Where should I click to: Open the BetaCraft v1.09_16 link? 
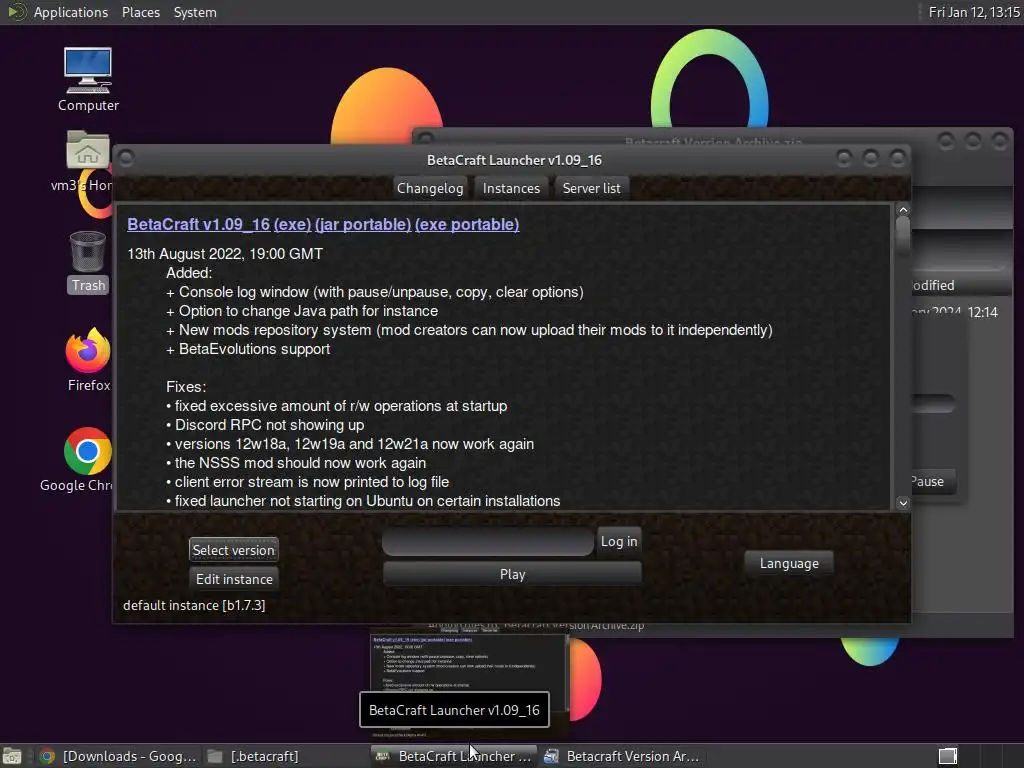(x=199, y=224)
